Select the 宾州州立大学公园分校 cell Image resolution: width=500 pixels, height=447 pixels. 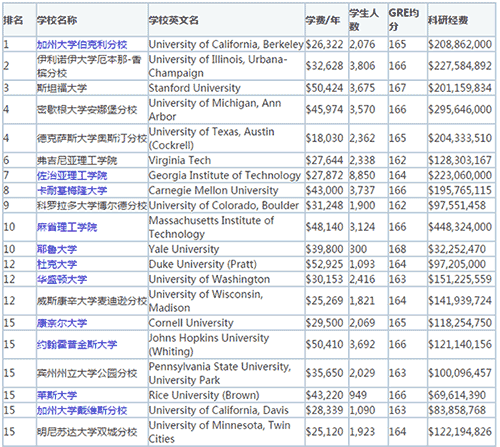pyautogui.click(x=92, y=373)
